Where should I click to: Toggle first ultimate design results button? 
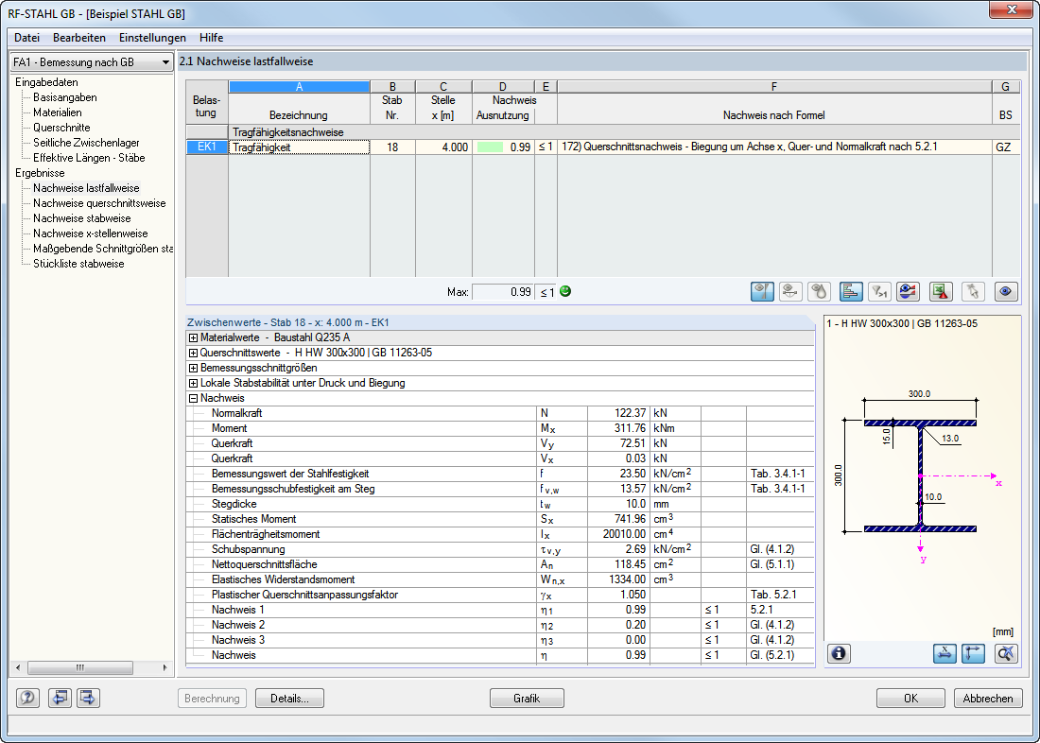click(762, 291)
